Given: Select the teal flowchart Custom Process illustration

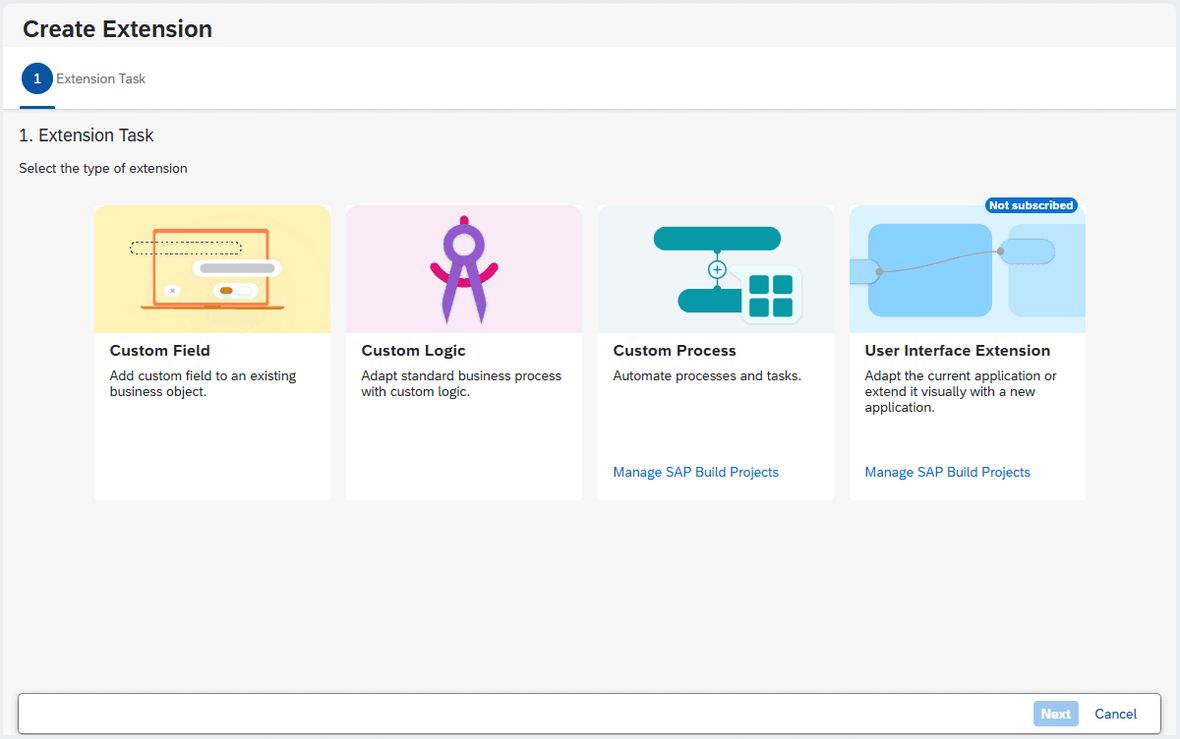Looking at the screenshot, I should (716, 269).
